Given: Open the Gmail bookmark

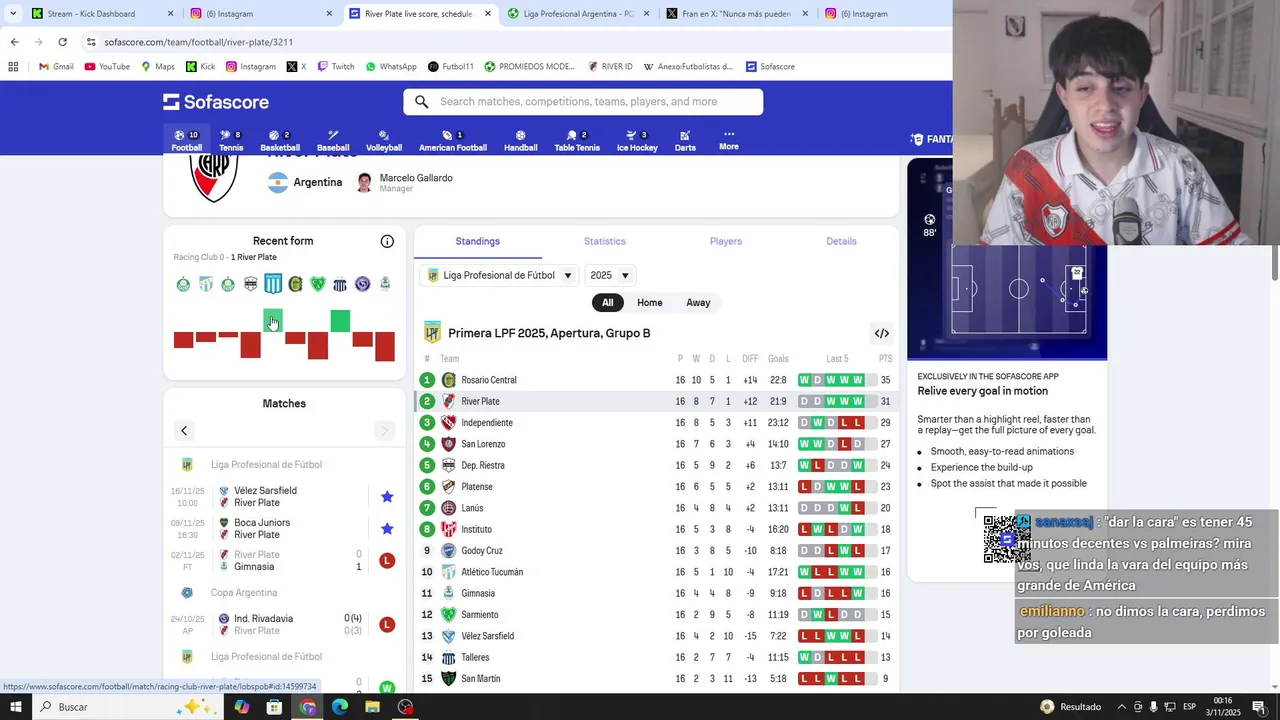Looking at the screenshot, I should (56, 67).
